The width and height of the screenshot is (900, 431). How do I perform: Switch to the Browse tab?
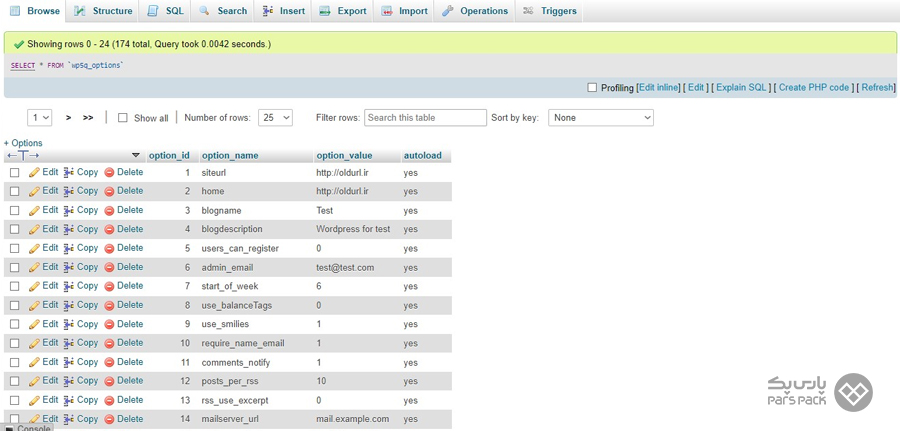[34, 11]
